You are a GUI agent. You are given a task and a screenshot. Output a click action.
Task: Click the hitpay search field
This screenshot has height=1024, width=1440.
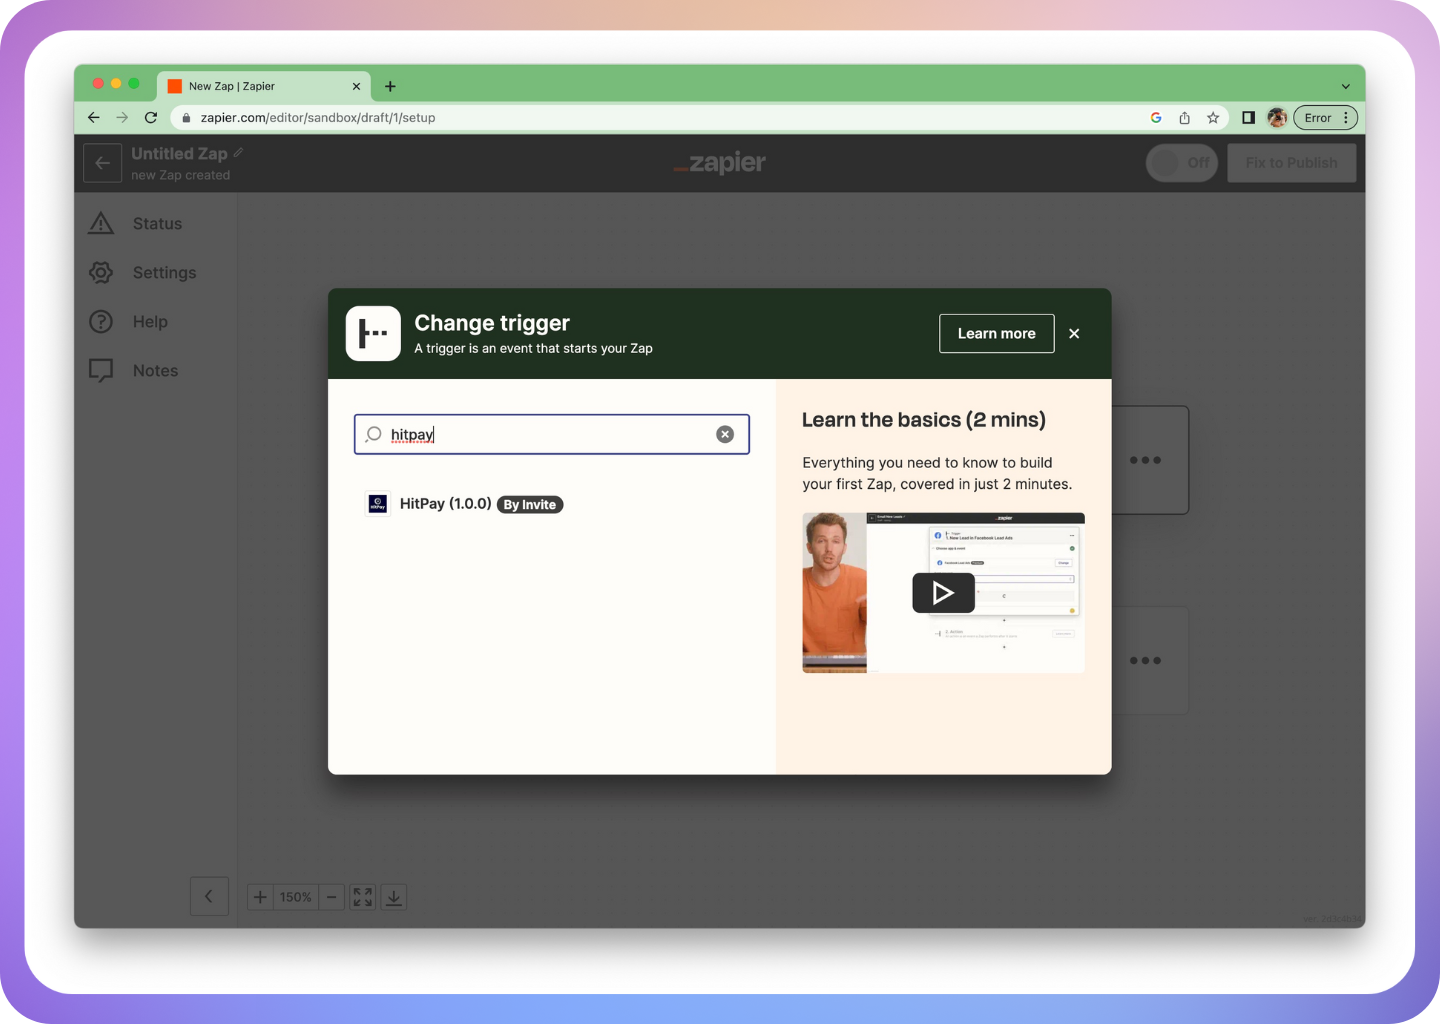click(552, 434)
